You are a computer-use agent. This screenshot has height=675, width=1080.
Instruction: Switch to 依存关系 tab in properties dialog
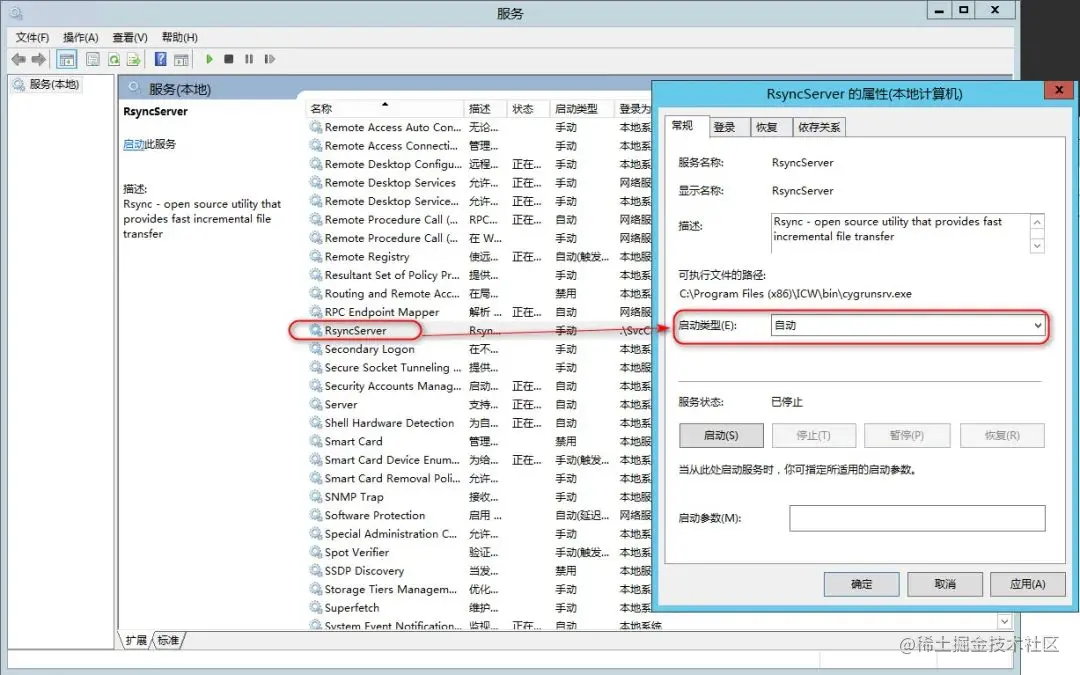[819, 127]
